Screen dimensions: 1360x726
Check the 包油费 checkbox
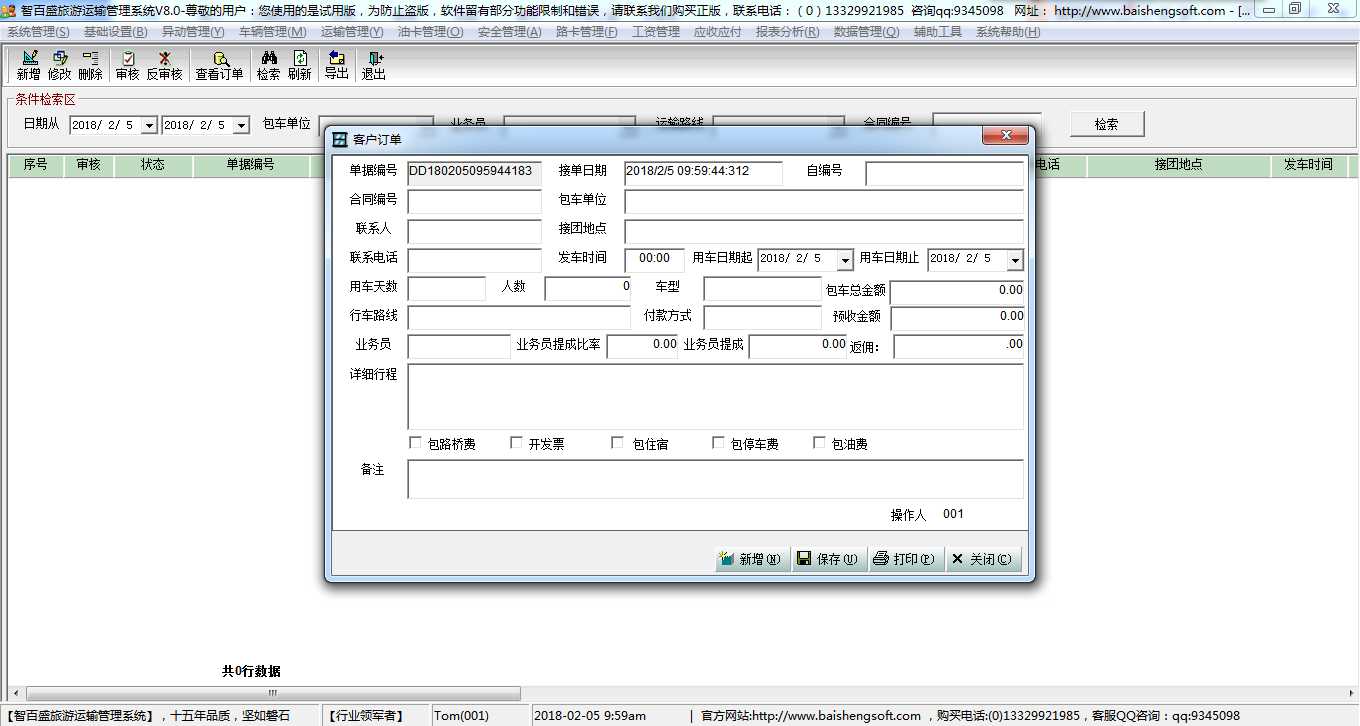point(820,443)
